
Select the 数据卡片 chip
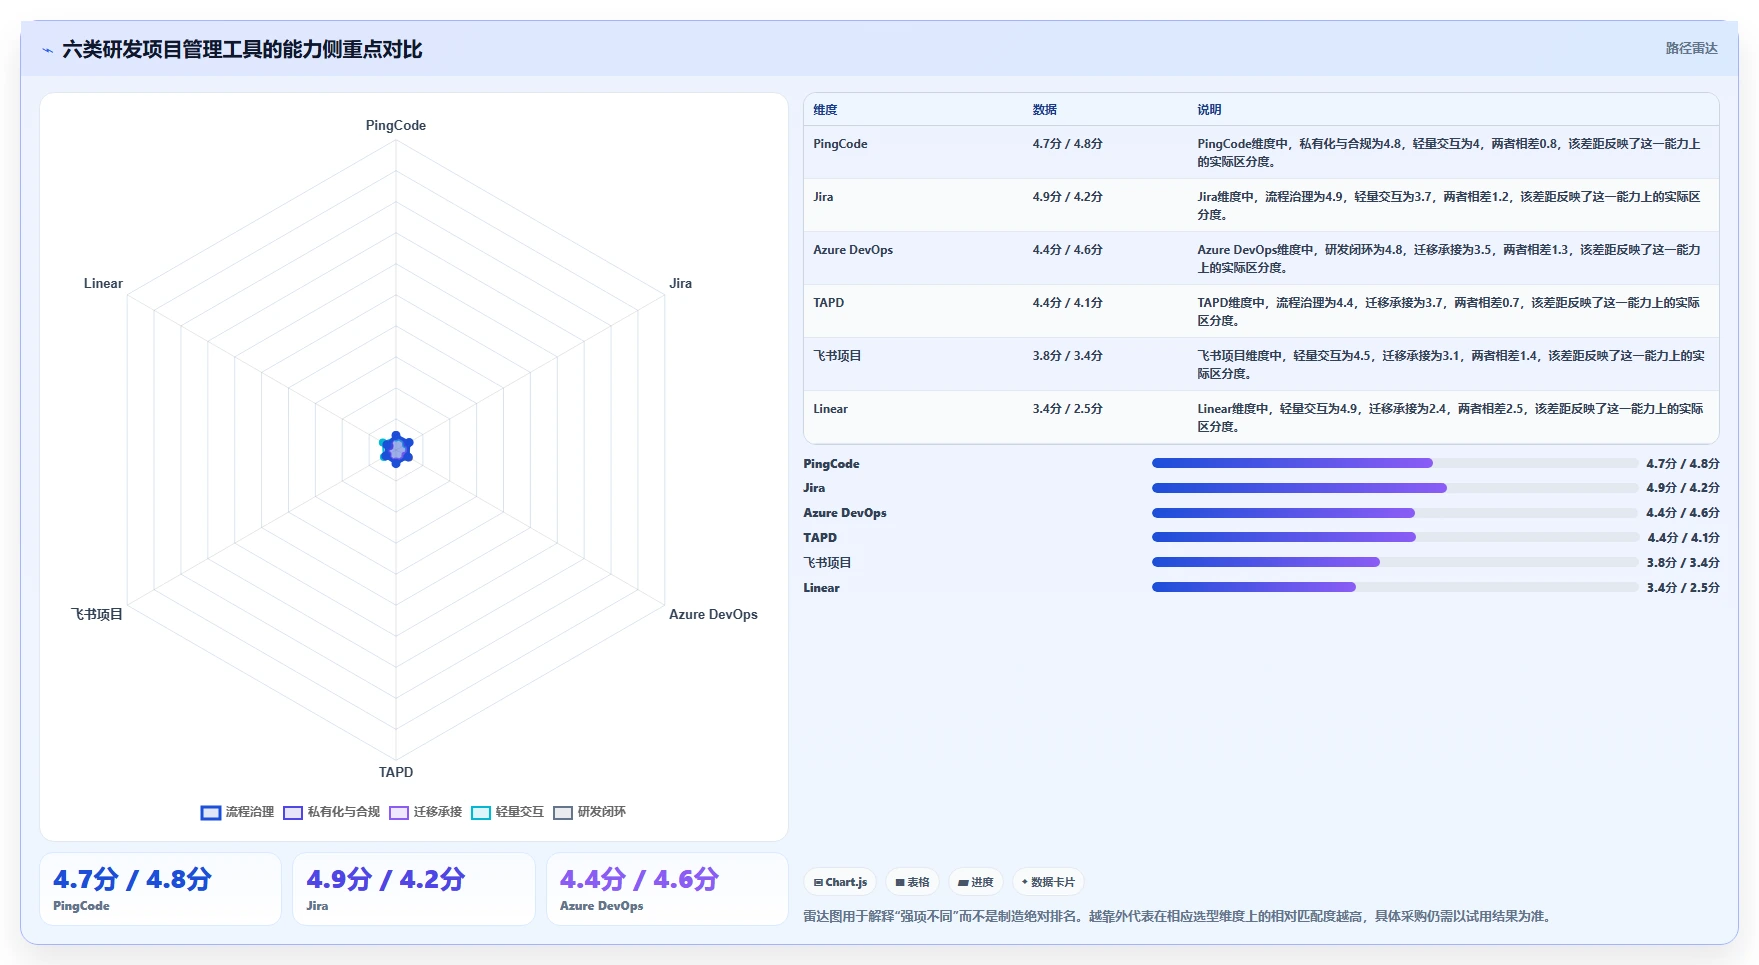tap(1048, 882)
